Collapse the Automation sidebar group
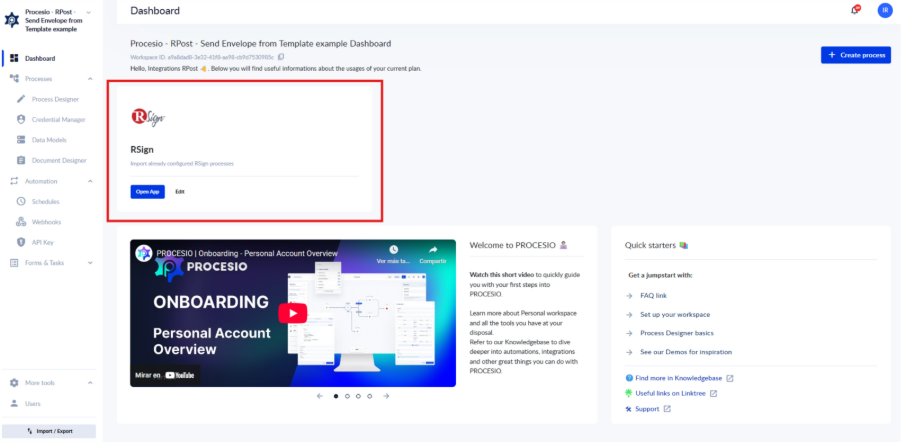Image resolution: width=901 pixels, height=442 pixels. click(x=90, y=181)
